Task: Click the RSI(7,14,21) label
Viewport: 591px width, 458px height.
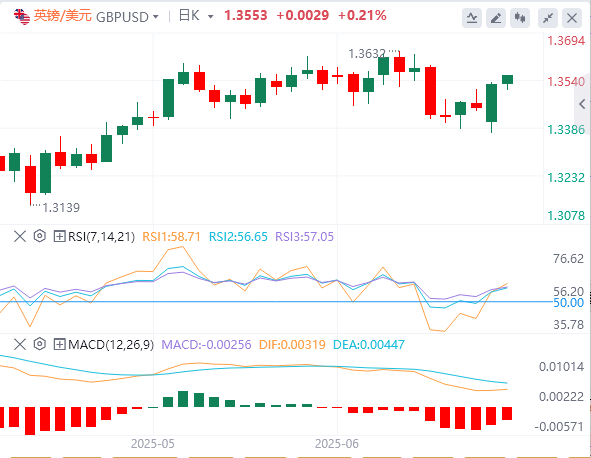Action: pyautogui.click(x=101, y=237)
